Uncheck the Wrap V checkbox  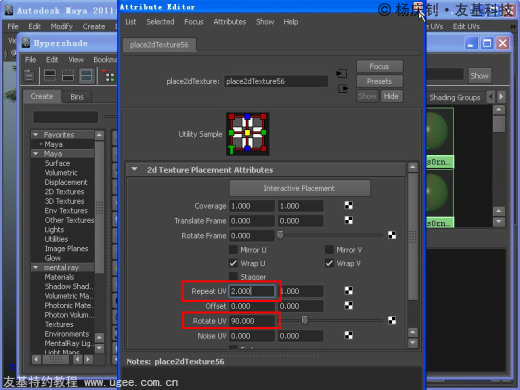click(x=329, y=263)
